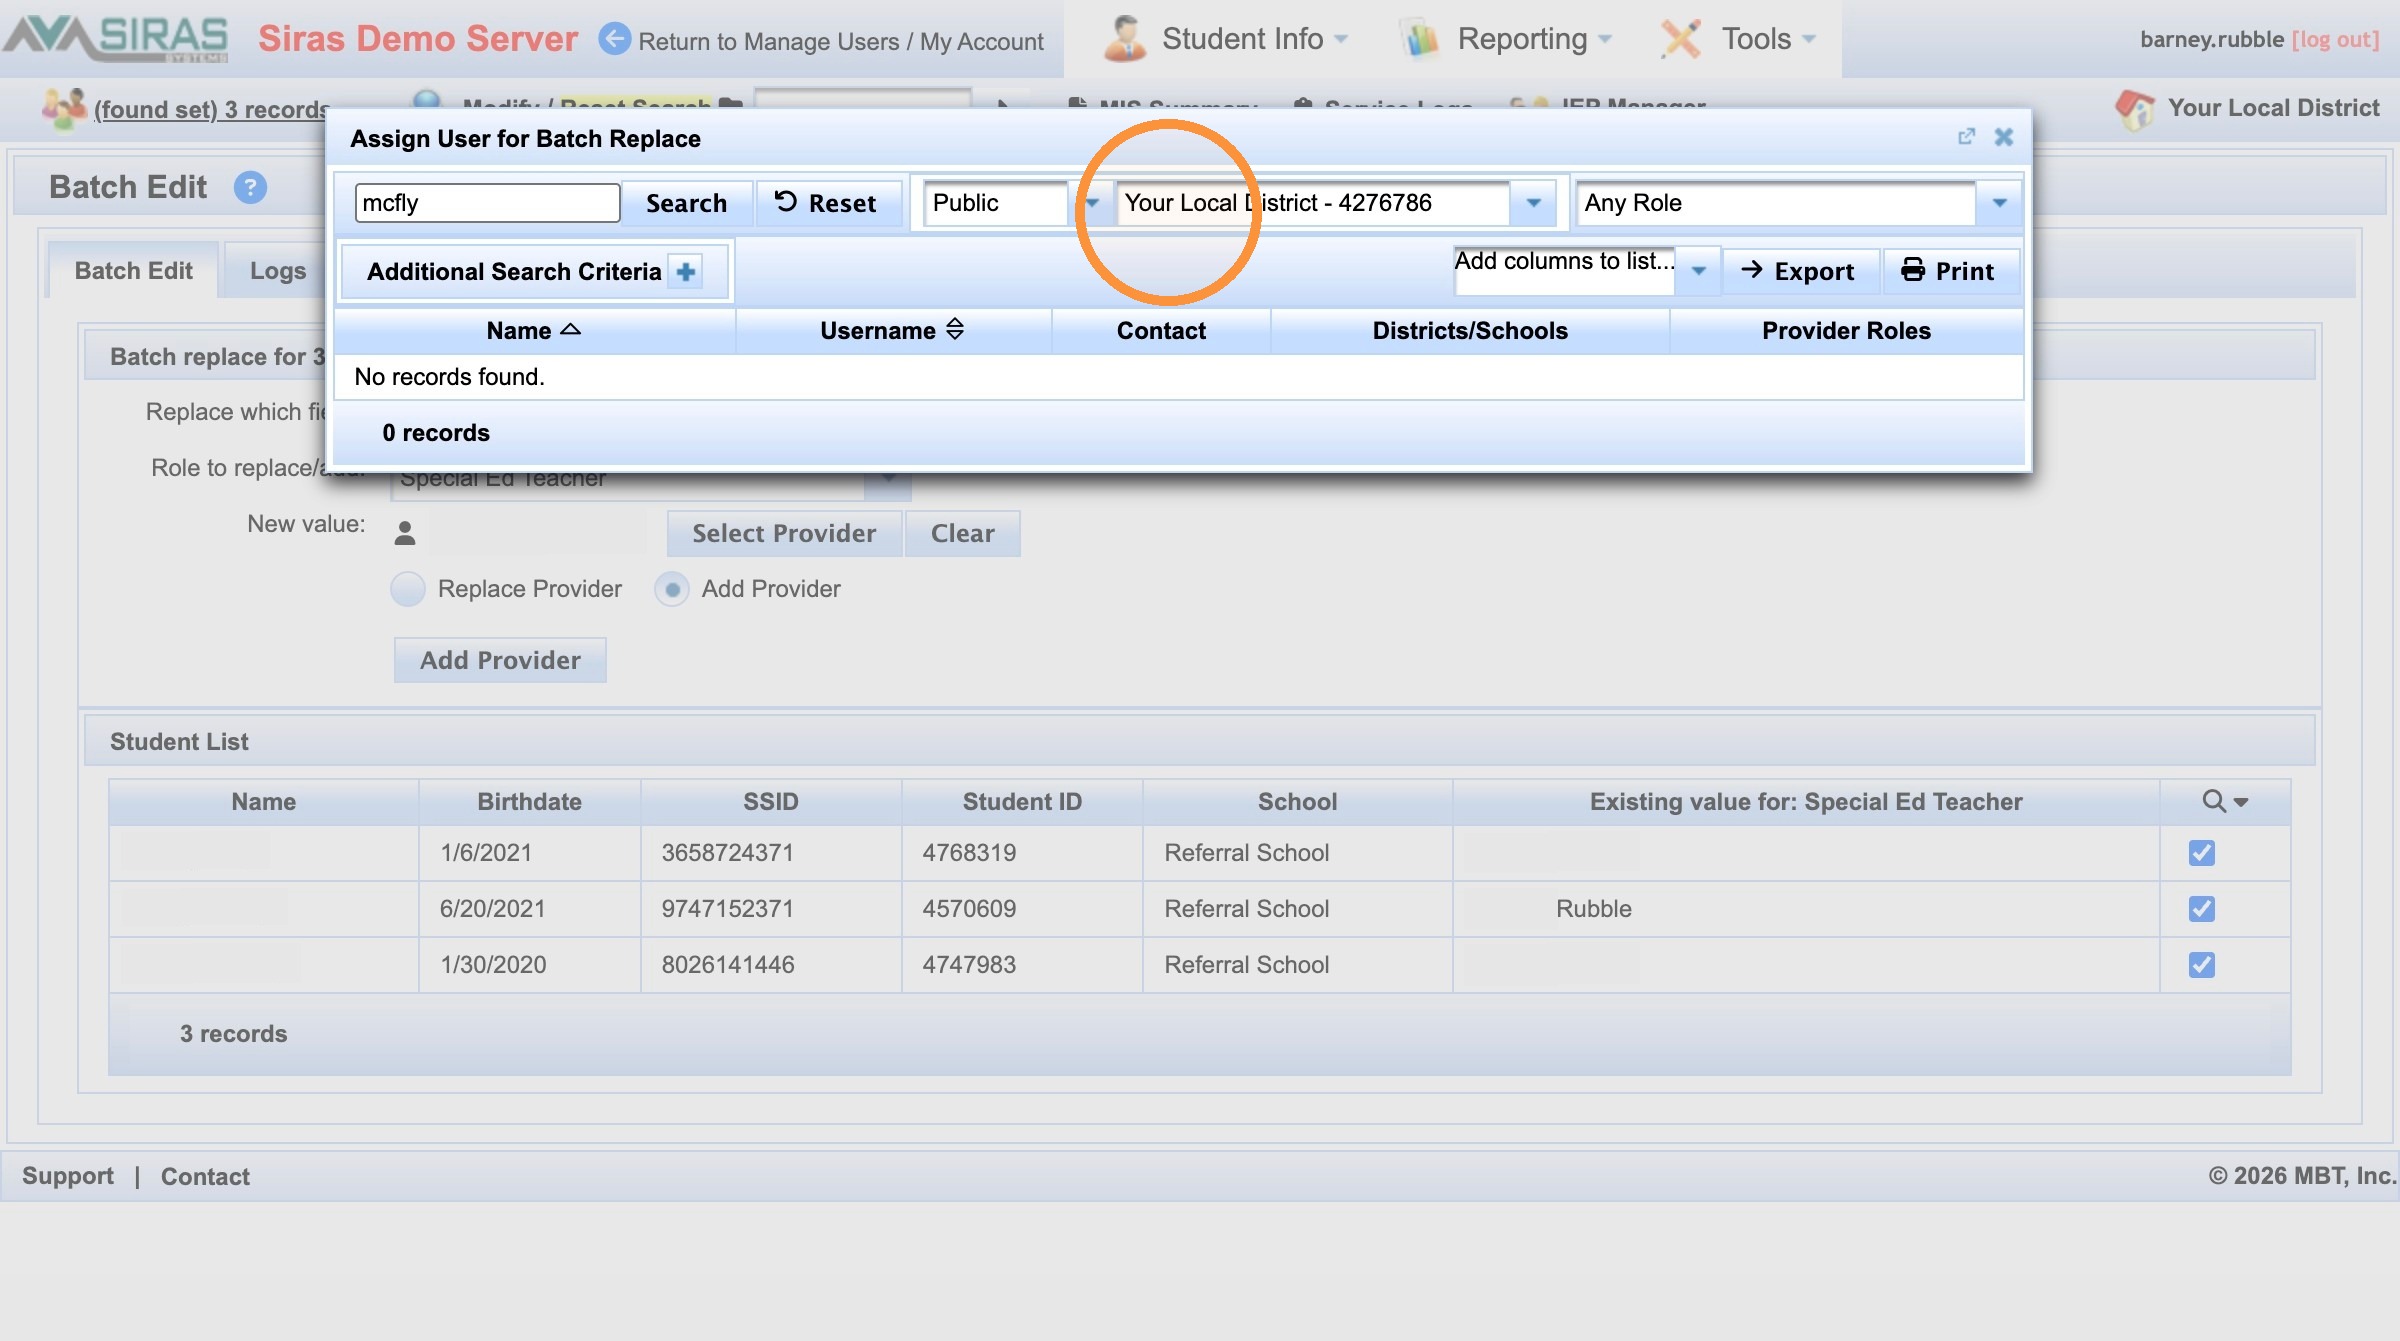Select the Add Provider radio button
Screen dimensions: 2400x1341
tap(672, 589)
